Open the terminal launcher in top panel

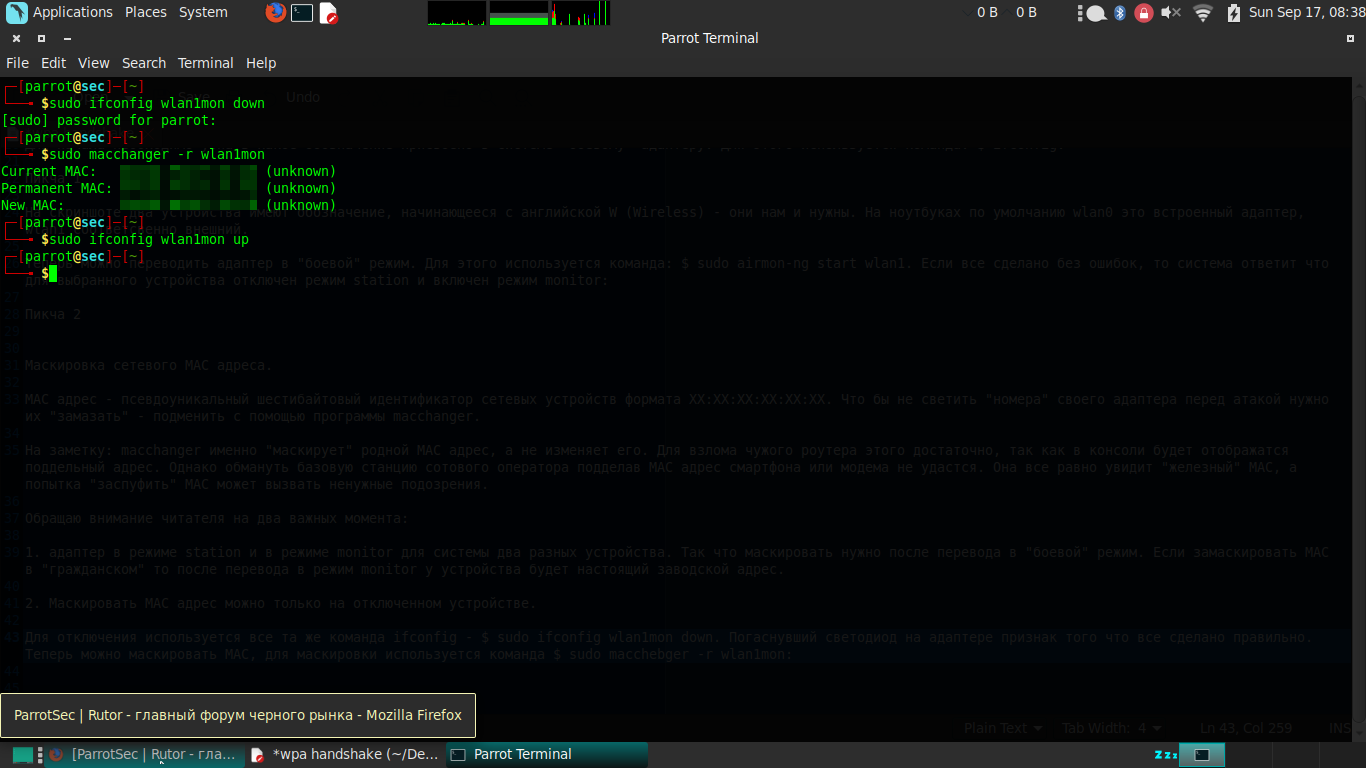click(301, 13)
